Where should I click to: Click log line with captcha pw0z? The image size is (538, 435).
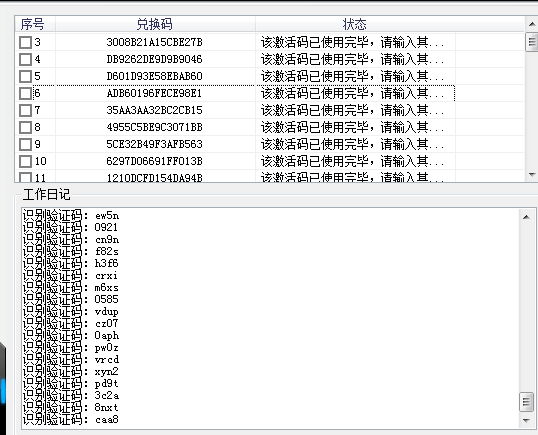coord(71,348)
